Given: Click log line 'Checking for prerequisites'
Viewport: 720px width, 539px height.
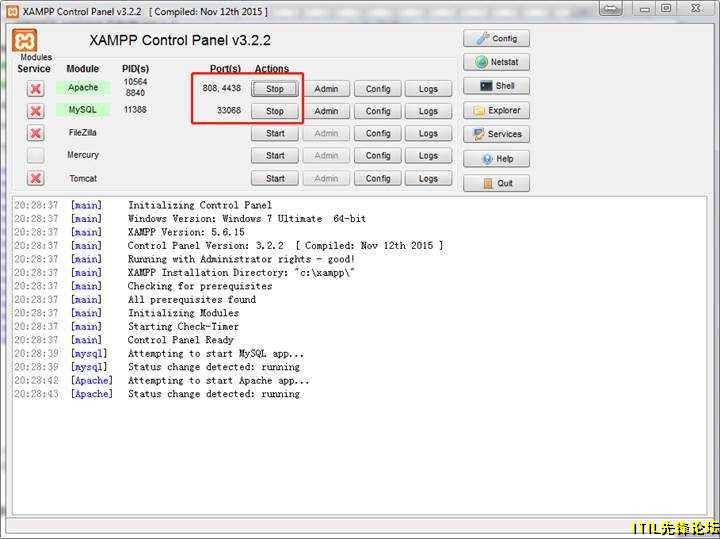Looking at the screenshot, I should coord(200,286).
